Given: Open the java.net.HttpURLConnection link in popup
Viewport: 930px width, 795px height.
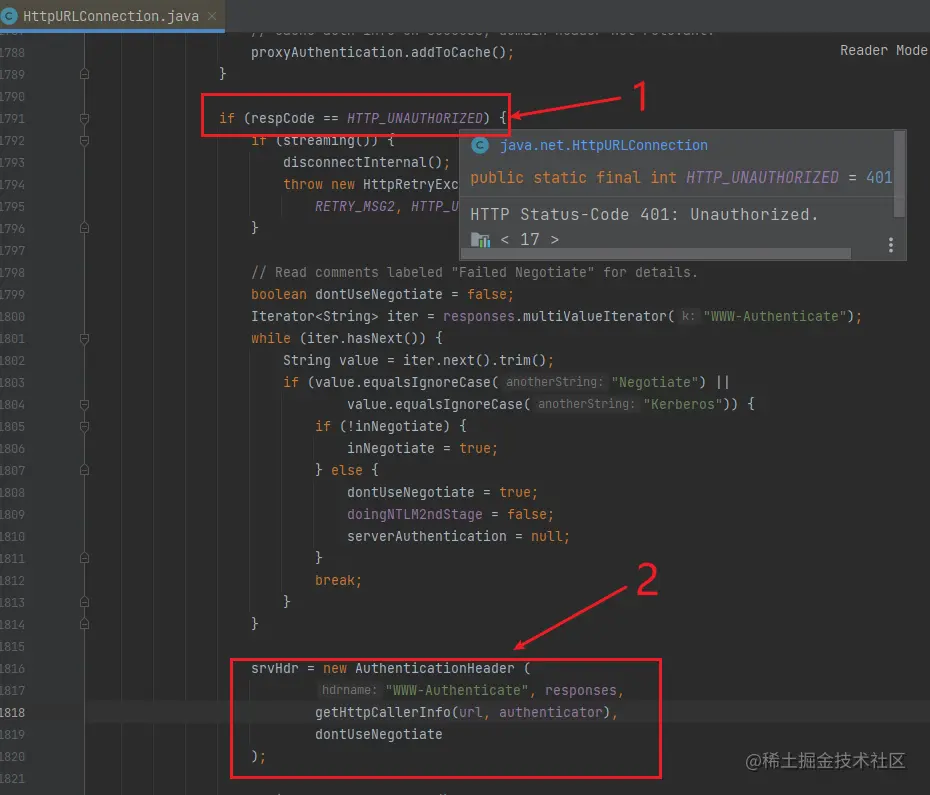Looking at the screenshot, I should click(x=603, y=145).
